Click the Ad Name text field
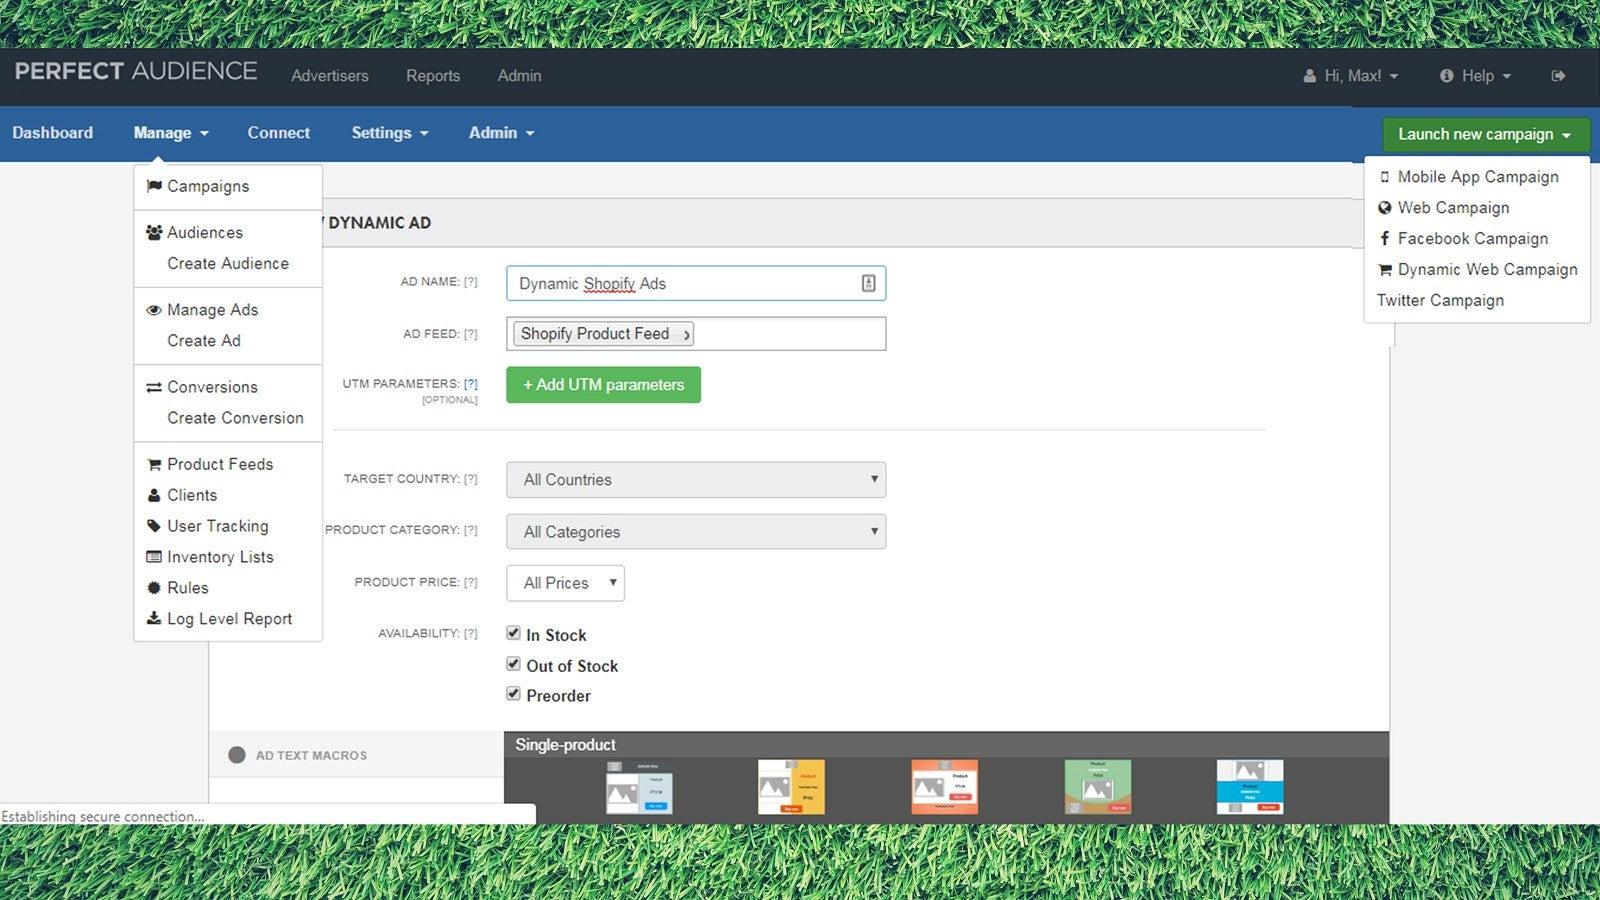 (680, 283)
